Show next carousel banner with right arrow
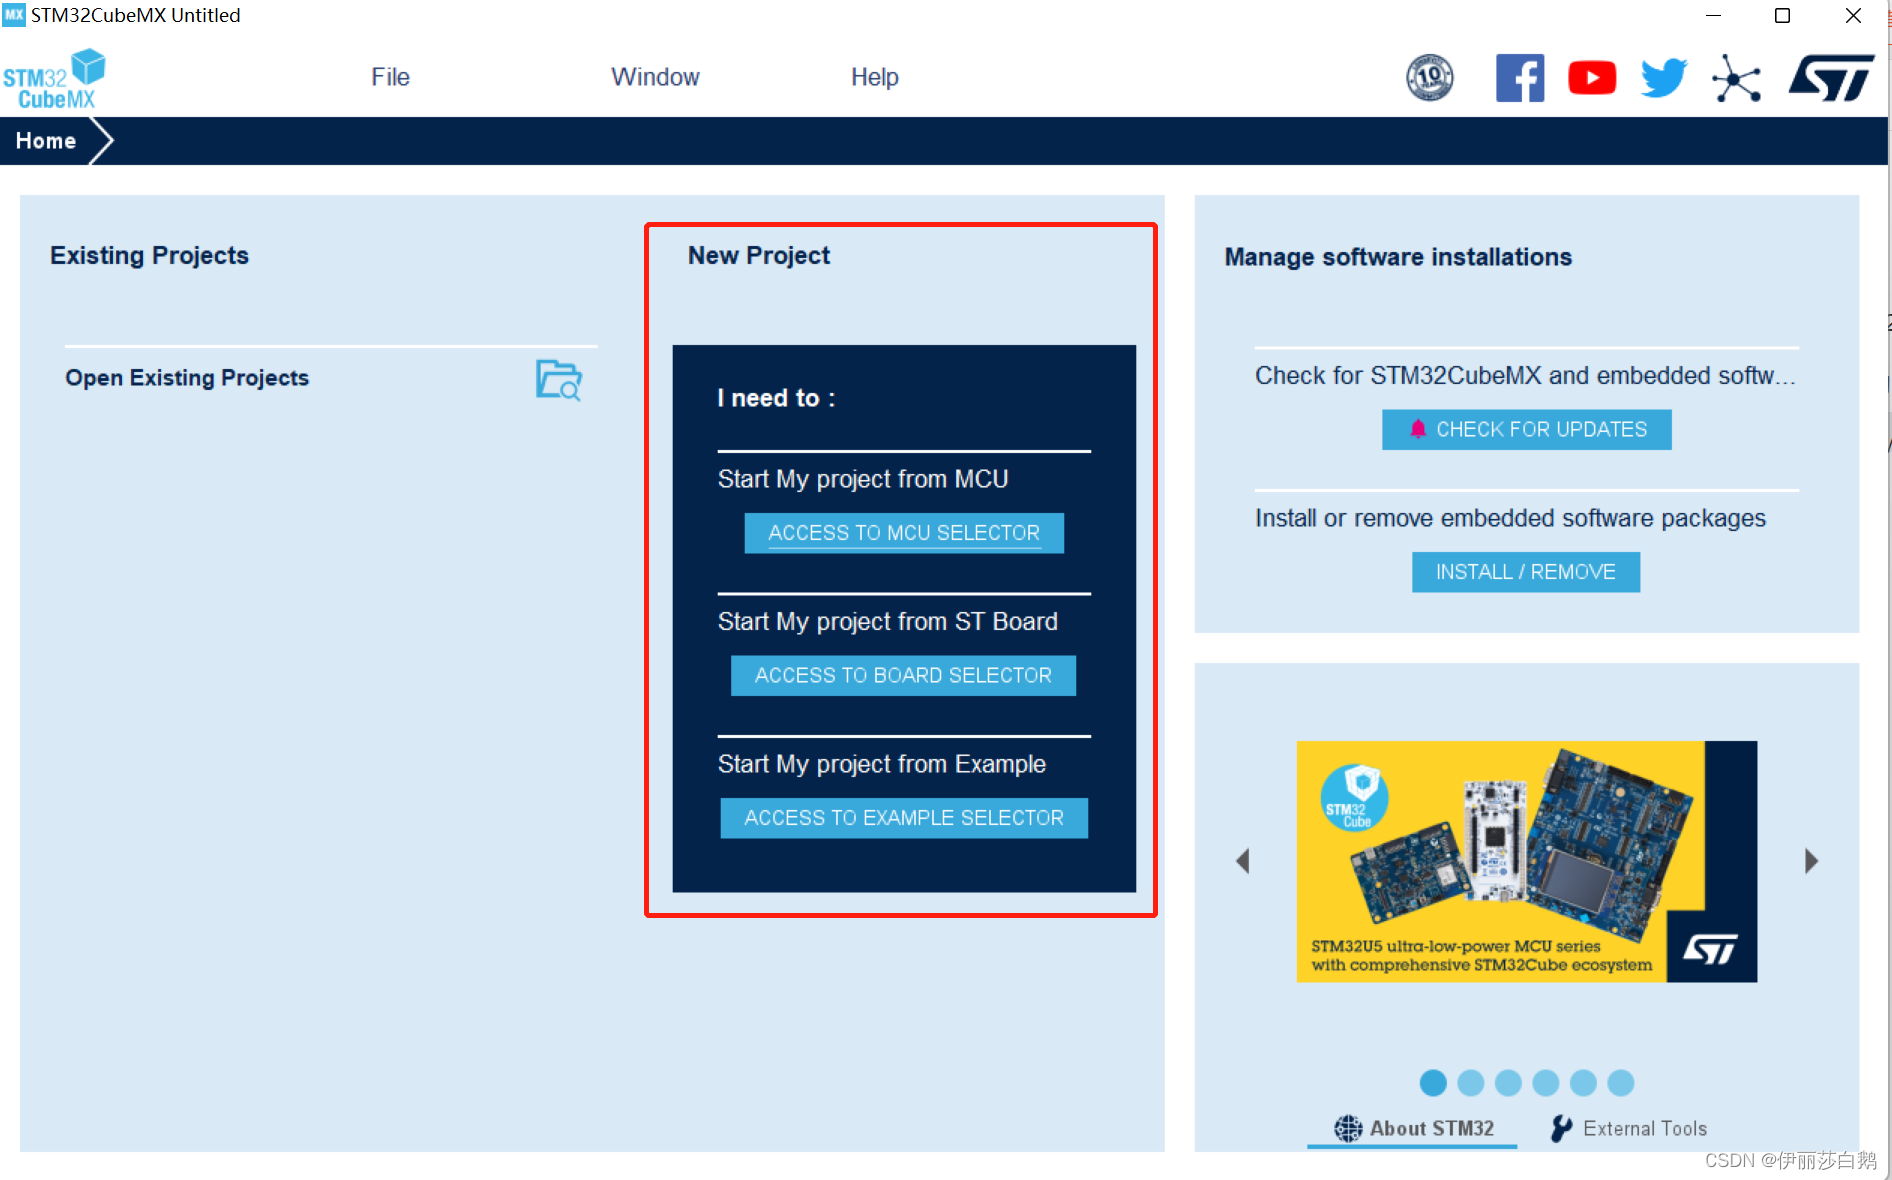This screenshot has width=1892, height=1180. point(1811,861)
